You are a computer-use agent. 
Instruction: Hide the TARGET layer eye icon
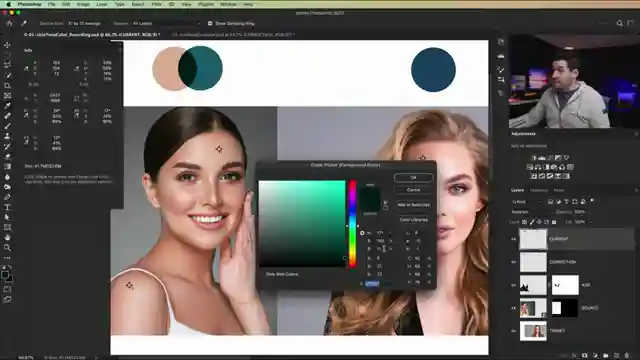pos(513,331)
